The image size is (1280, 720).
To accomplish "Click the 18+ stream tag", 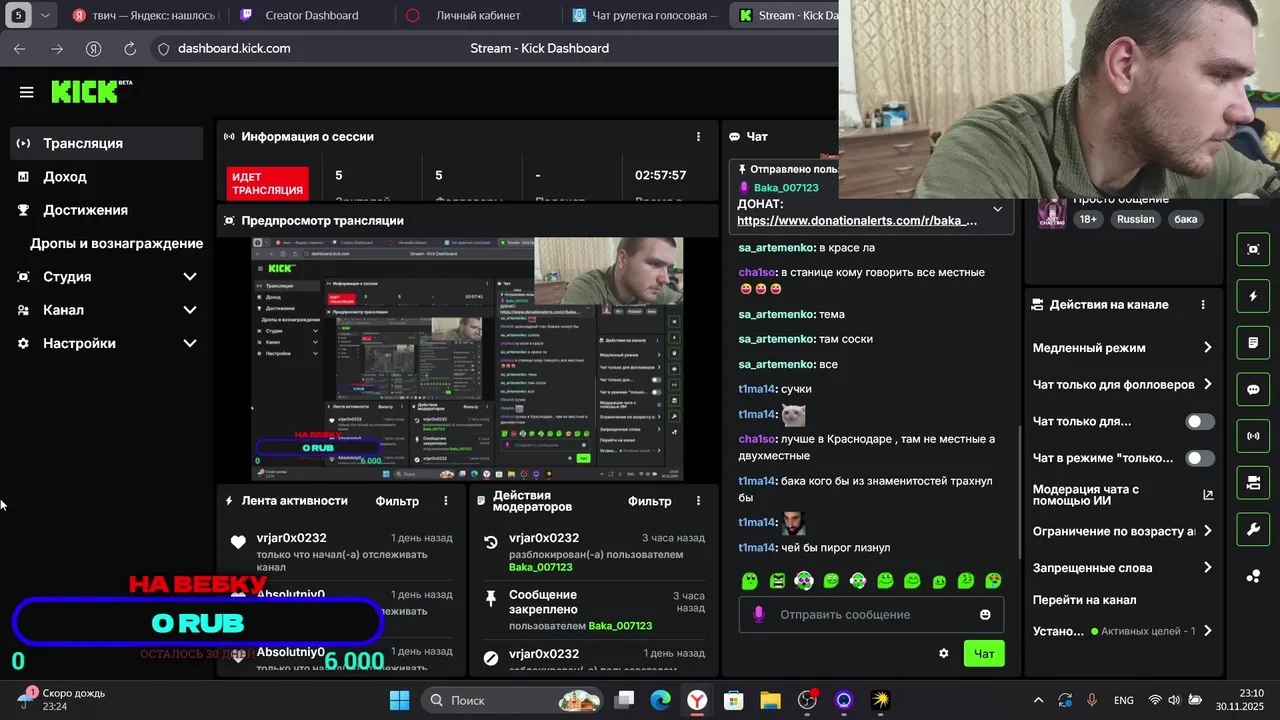I will (1088, 219).
